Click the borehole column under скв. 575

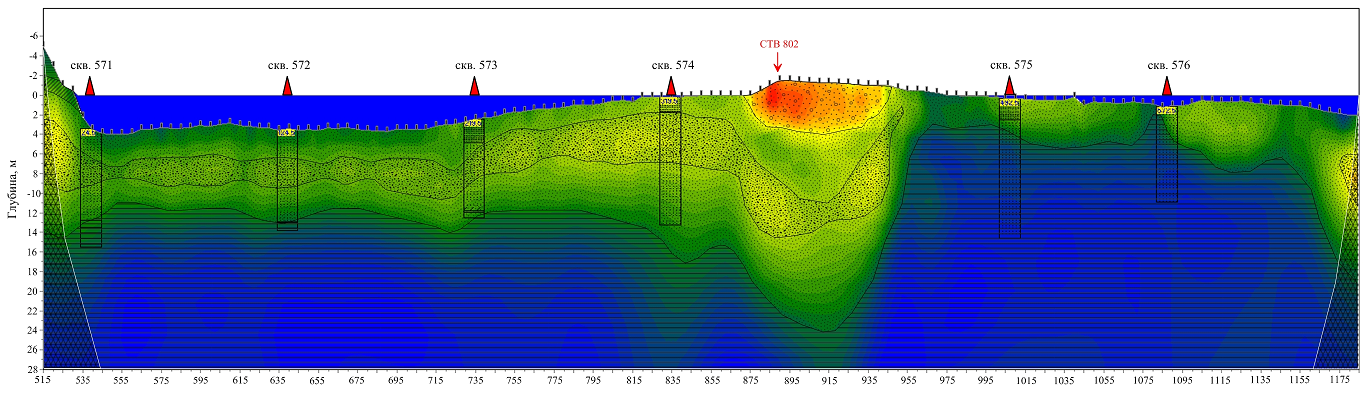click(1010, 168)
